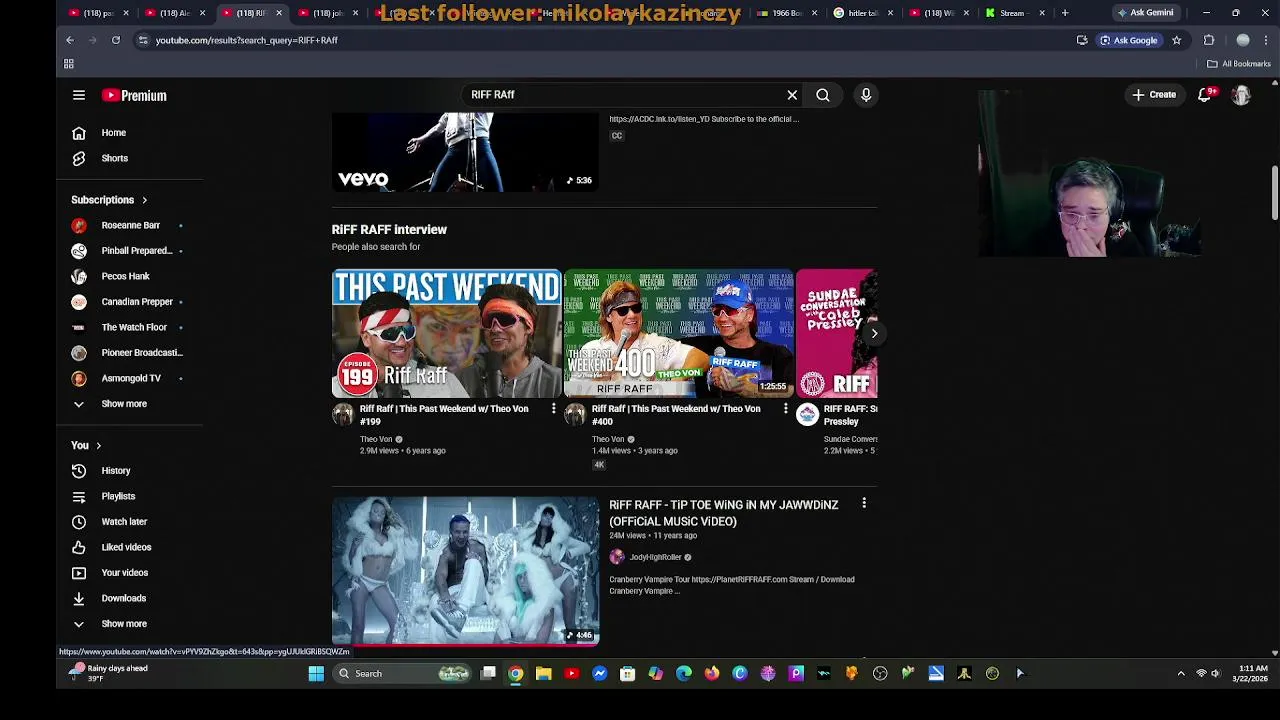Screen dimensions: 1280x720
Task: Bookmark this page with the star
Action: (x=1177, y=40)
